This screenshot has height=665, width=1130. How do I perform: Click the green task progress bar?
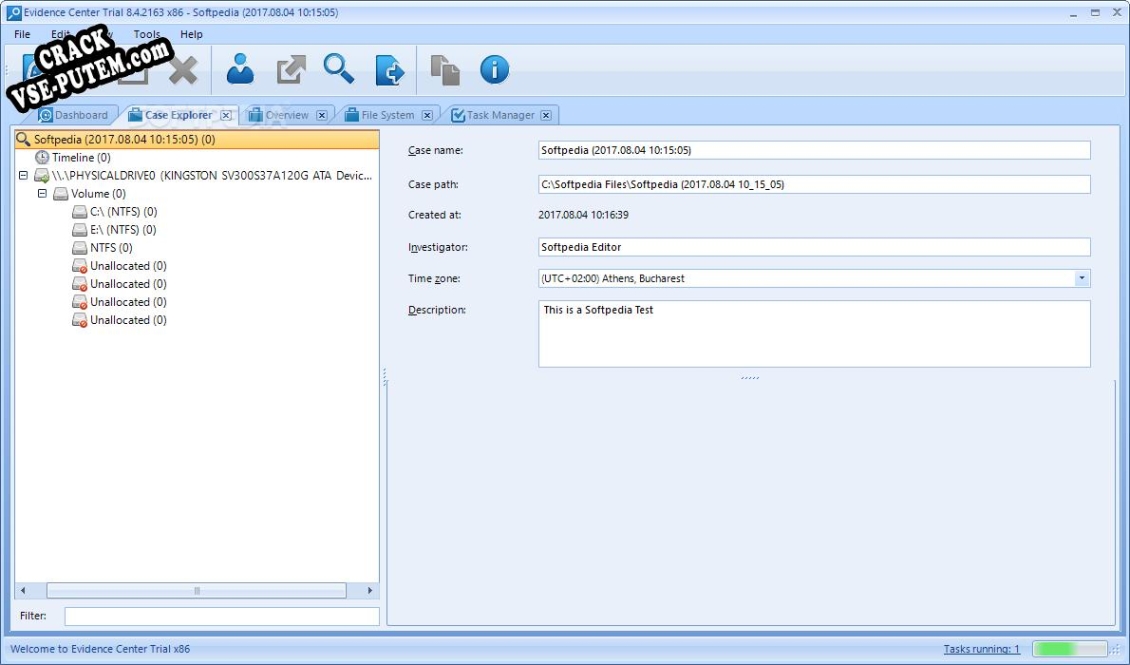[x=1069, y=649]
